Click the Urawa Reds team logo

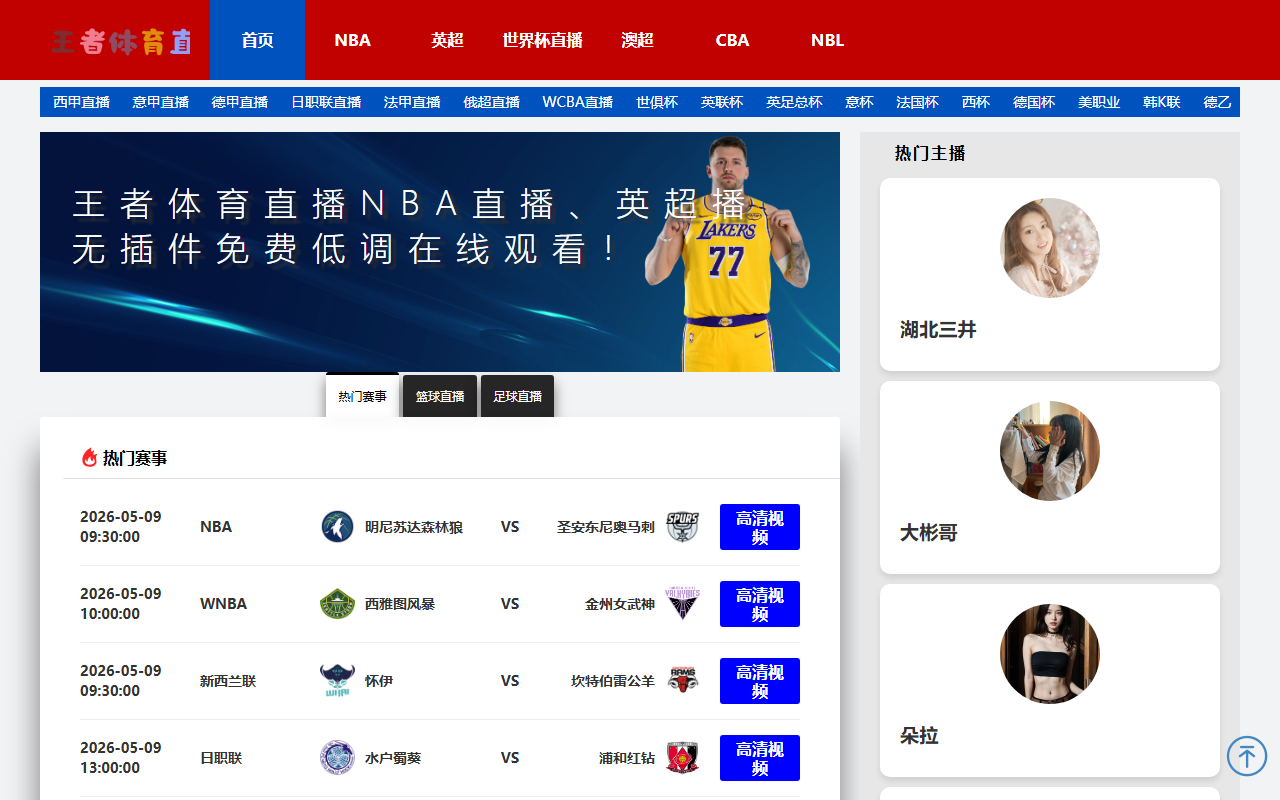683,758
